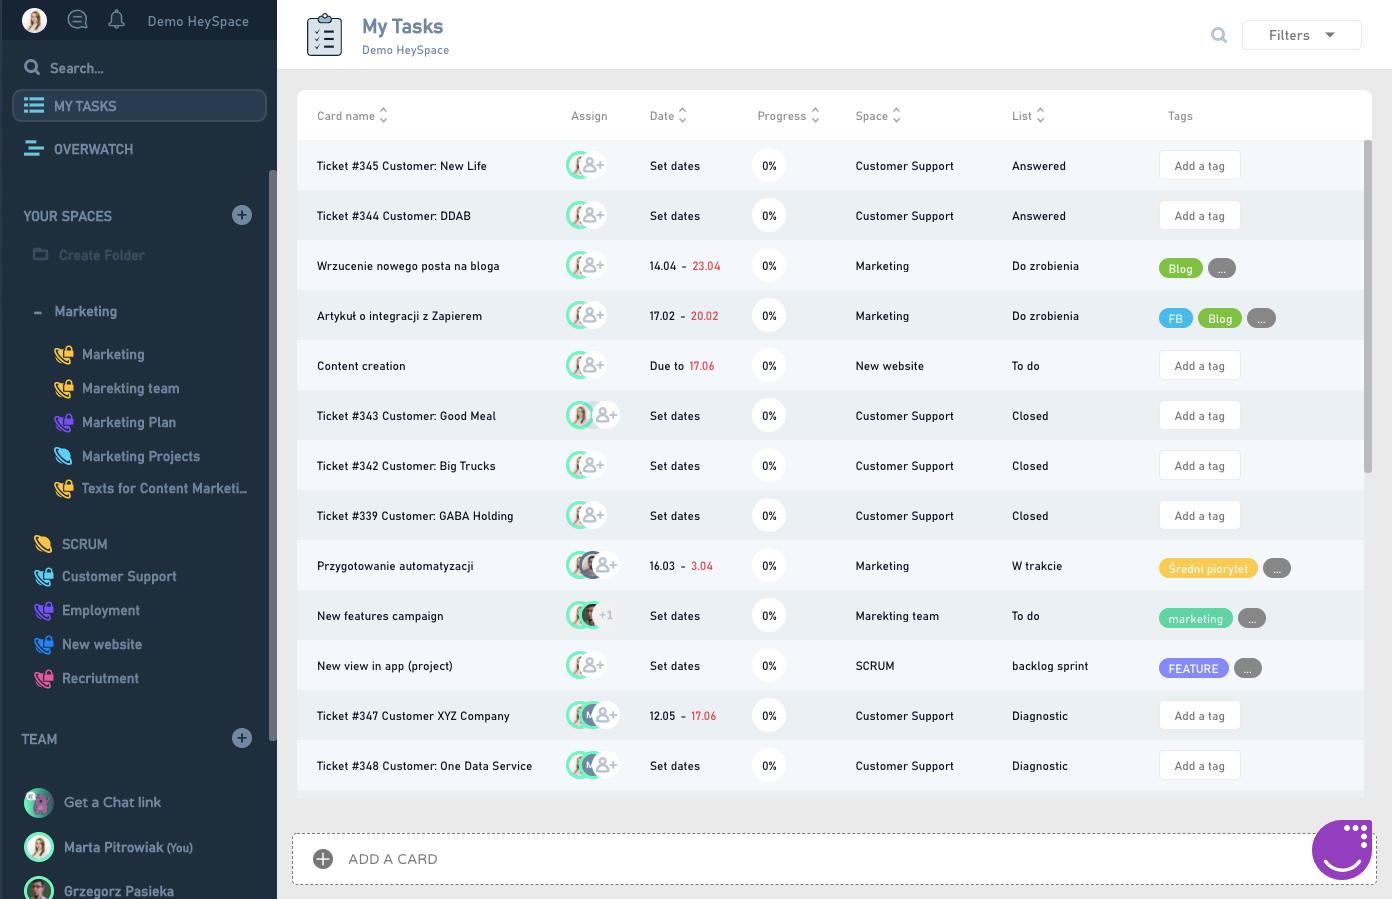
Task: Open user profile avatar at top left
Action: pos(35,20)
